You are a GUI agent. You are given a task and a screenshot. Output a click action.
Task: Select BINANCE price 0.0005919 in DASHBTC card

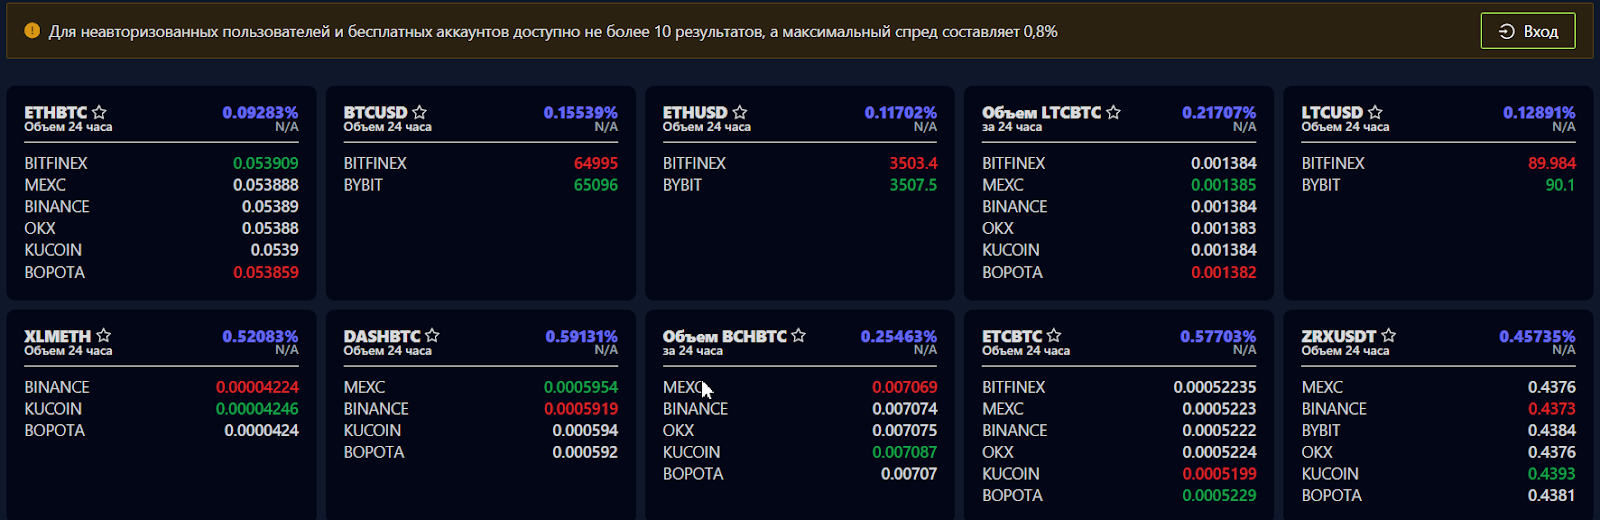(581, 409)
